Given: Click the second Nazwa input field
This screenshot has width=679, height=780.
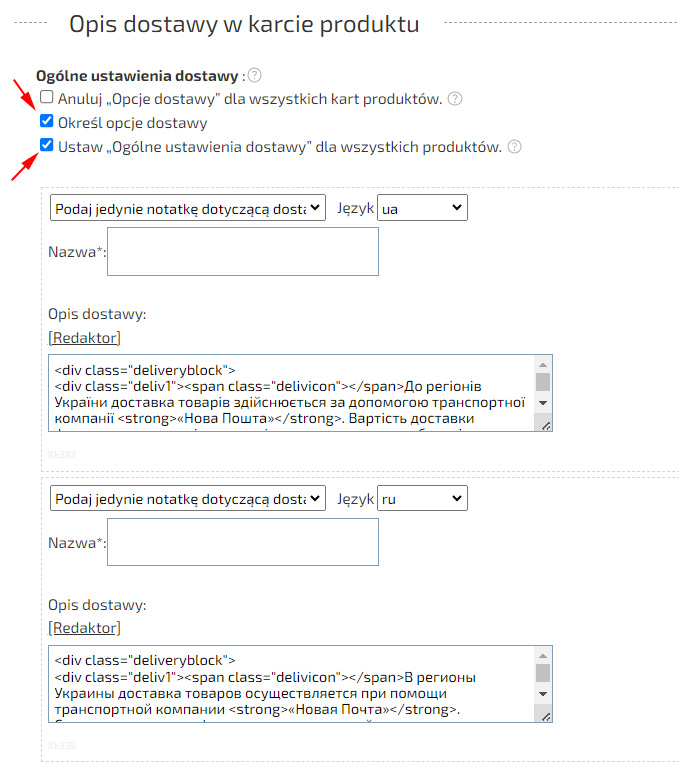Looking at the screenshot, I should [242, 541].
